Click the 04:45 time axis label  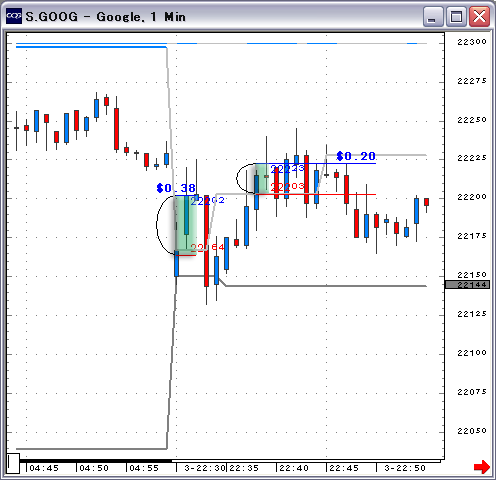(44, 468)
